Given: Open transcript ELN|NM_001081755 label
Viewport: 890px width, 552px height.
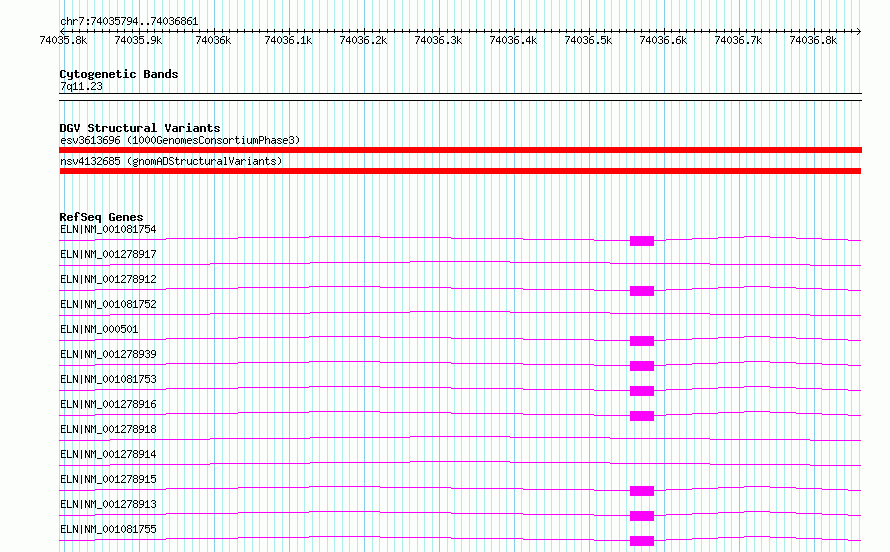Looking at the screenshot, I should [x=108, y=529].
